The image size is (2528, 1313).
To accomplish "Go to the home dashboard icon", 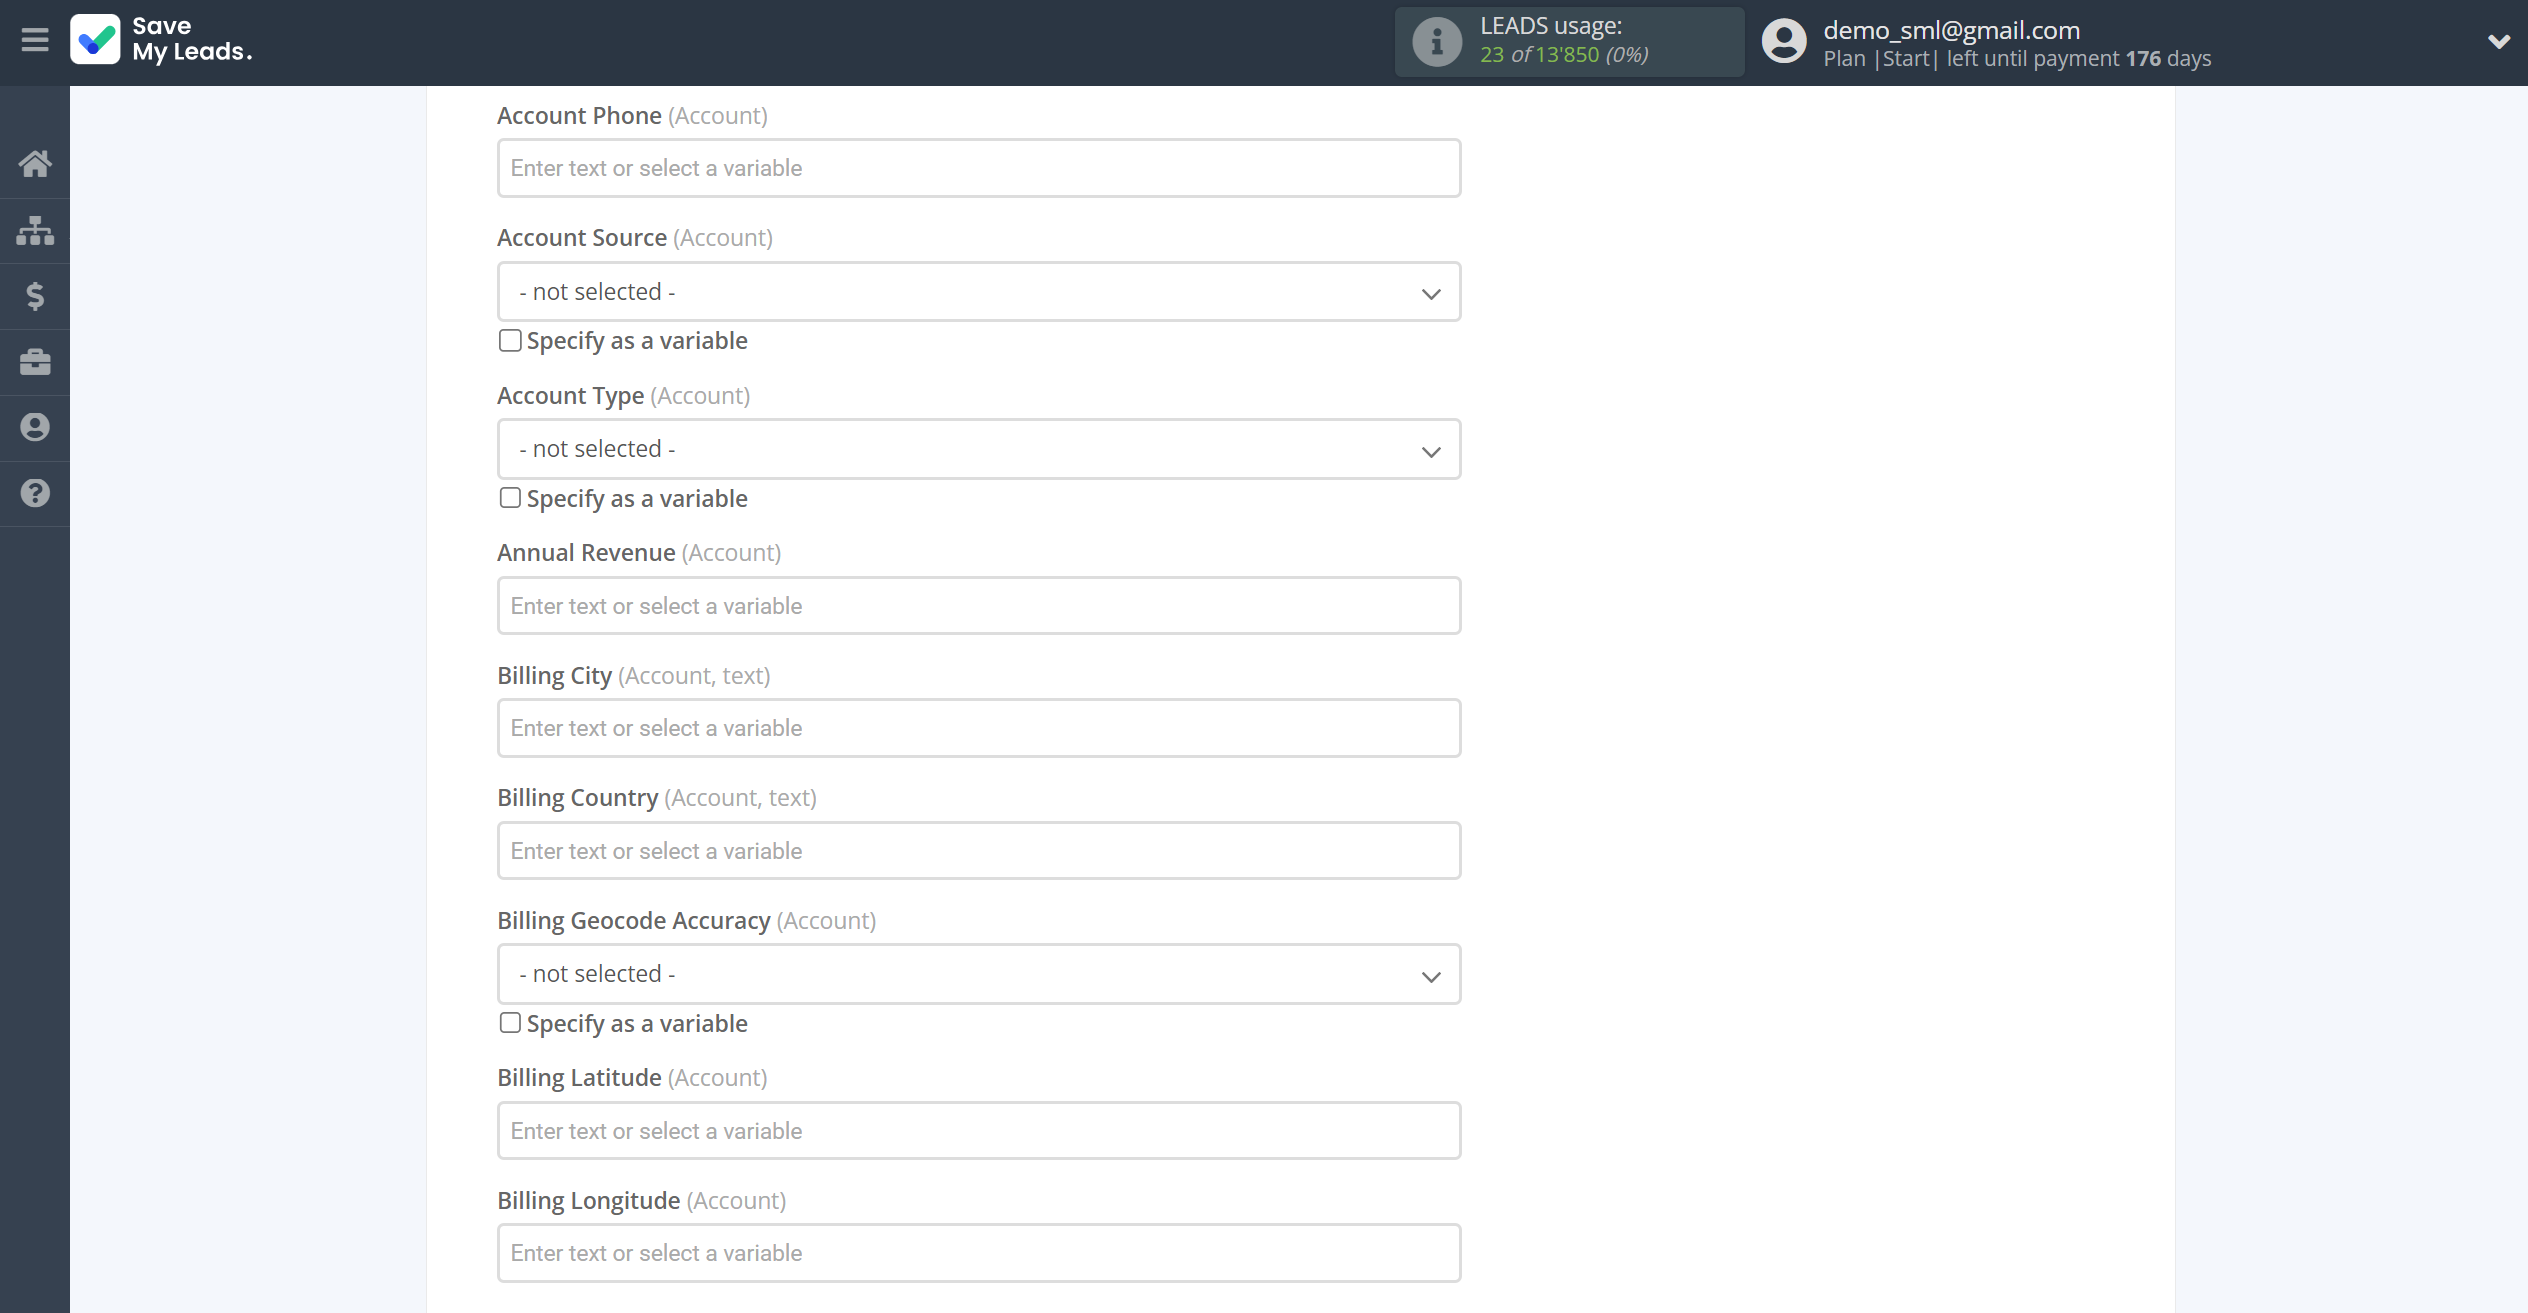I will (x=35, y=164).
